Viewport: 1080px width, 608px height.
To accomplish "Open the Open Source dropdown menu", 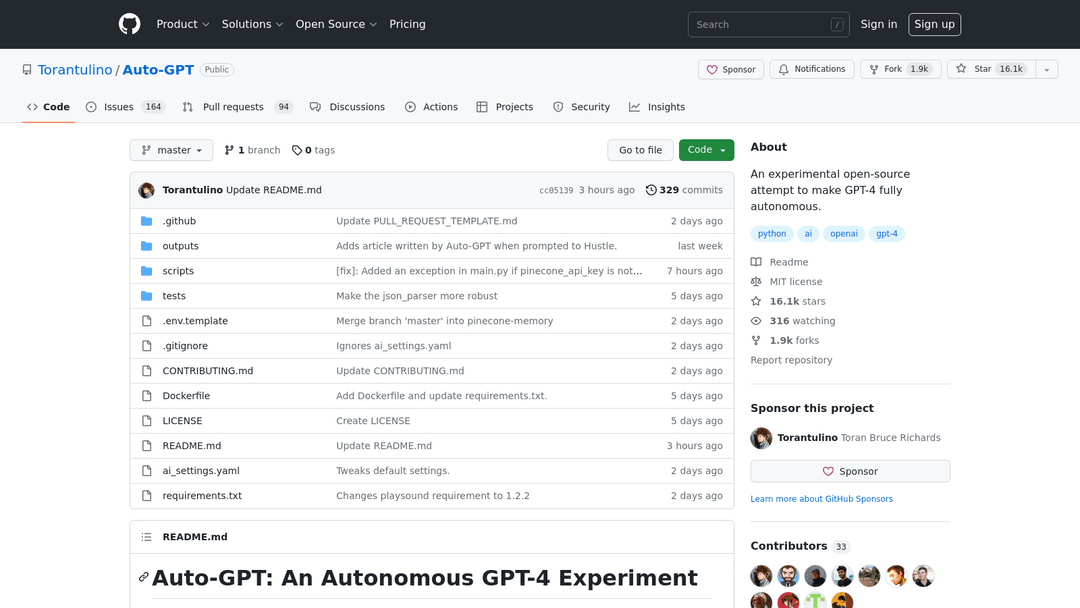I will [x=336, y=24].
